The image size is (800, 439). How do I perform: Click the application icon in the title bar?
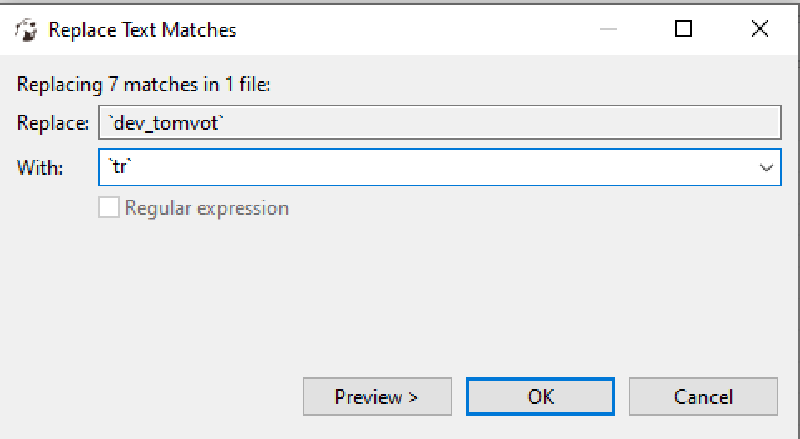point(26,30)
